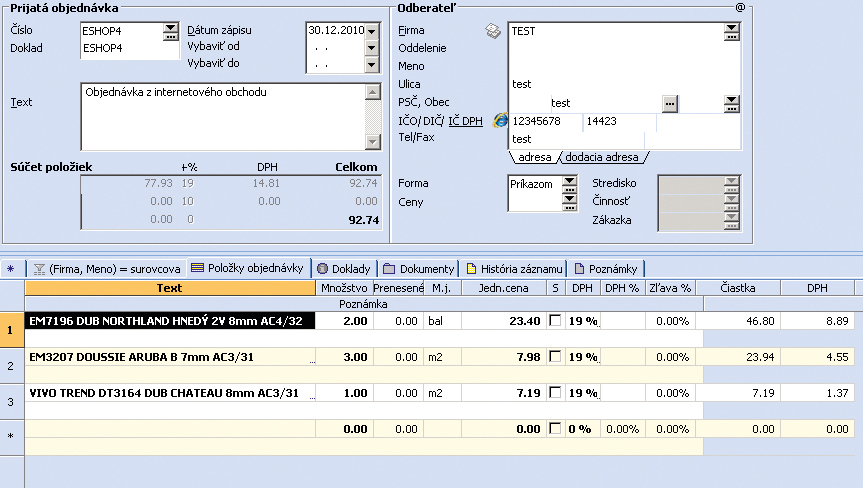This screenshot has width=863, height=488.
Task: Switch to the dodacia adresa tab
Action: click(602, 157)
